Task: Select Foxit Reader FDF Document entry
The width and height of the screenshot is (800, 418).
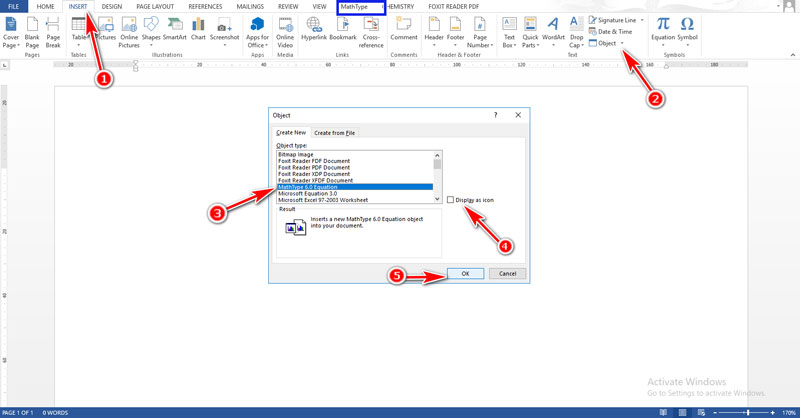Action: [x=355, y=161]
